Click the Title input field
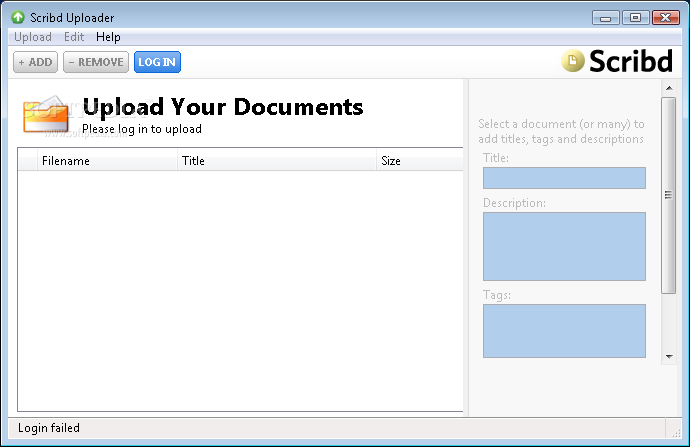Viewport: 690px width, 447px height. pyautogui.click(x=564, y=178)
